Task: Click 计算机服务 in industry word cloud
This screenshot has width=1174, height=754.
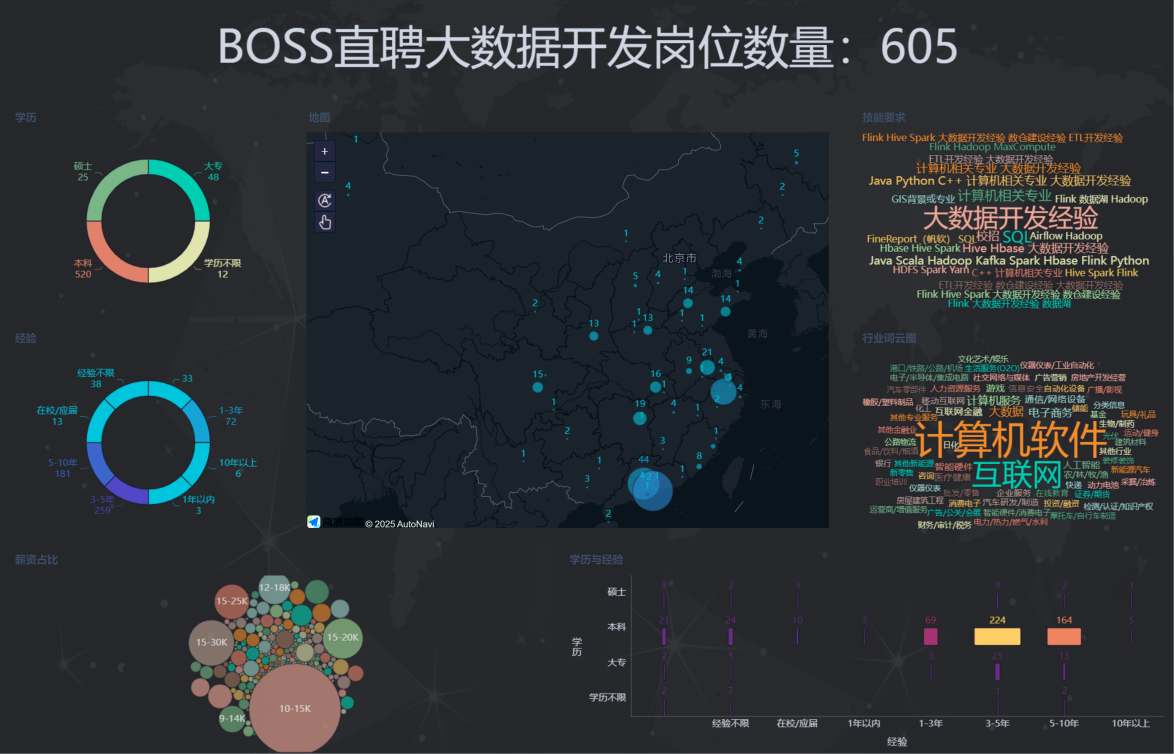Action: click(994, 401)
